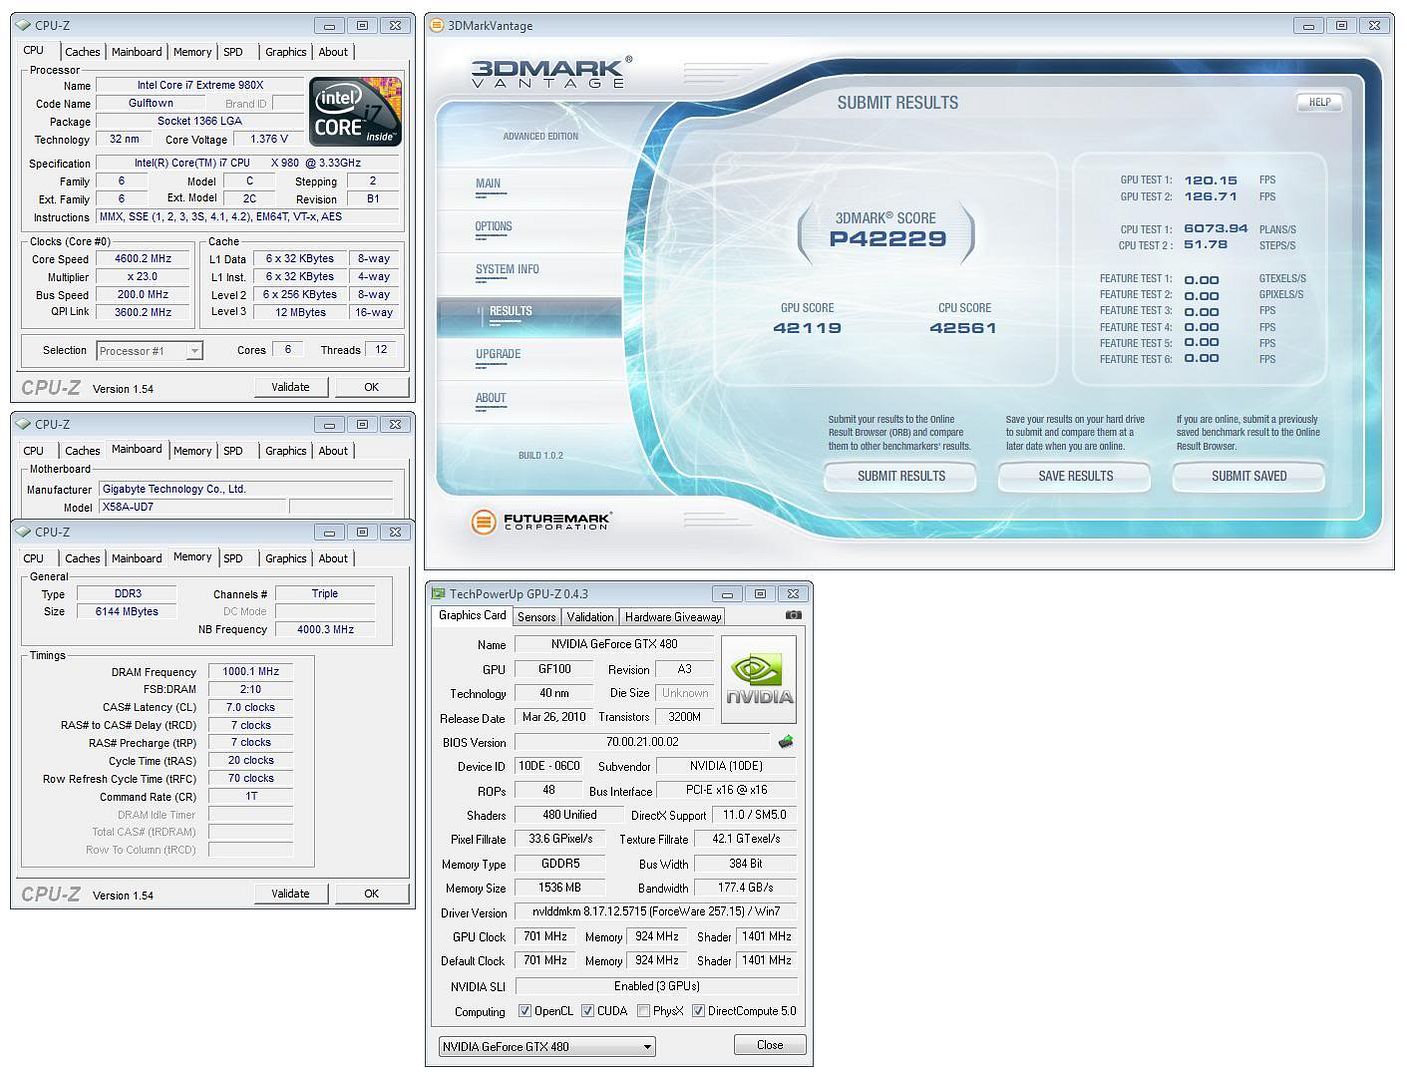Open SYSTEM INFO in 3DMark sidebar

click(x=507, y=270)
